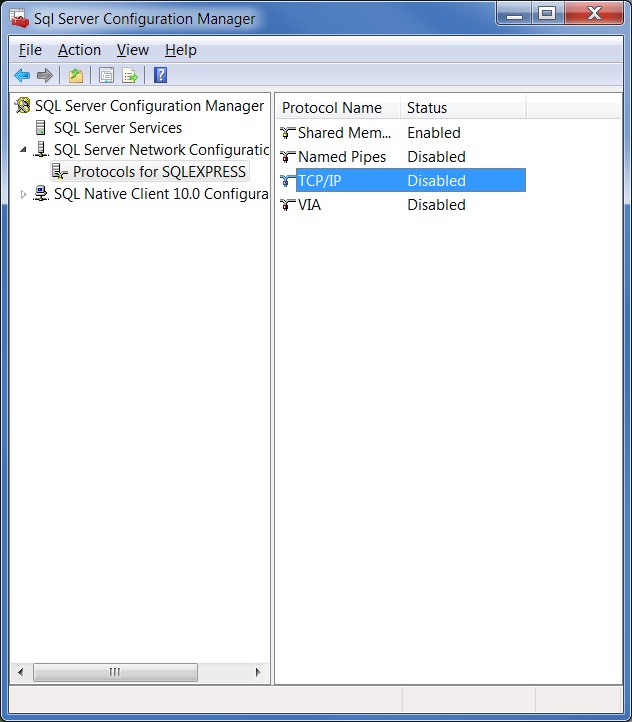The height and width of the screenshot is (722, 632).
Task: Click the root SQL Server Configuration Manager icon
Action: coord(23,105)
